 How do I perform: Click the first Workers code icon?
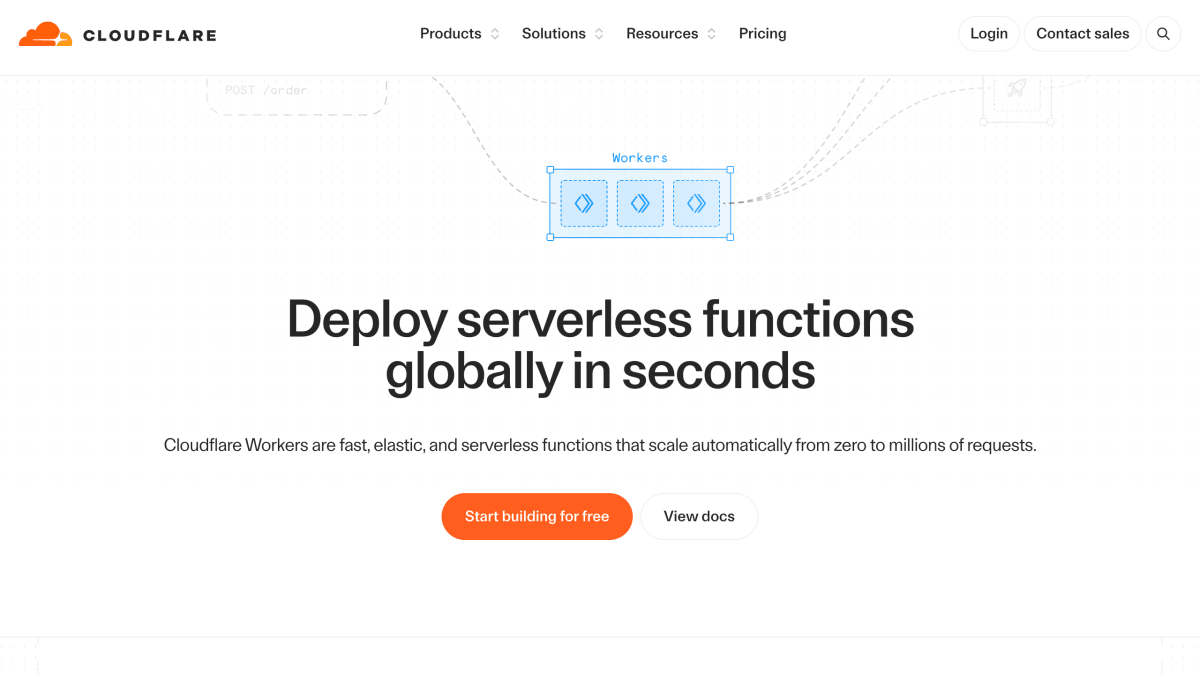click(584, 203)
